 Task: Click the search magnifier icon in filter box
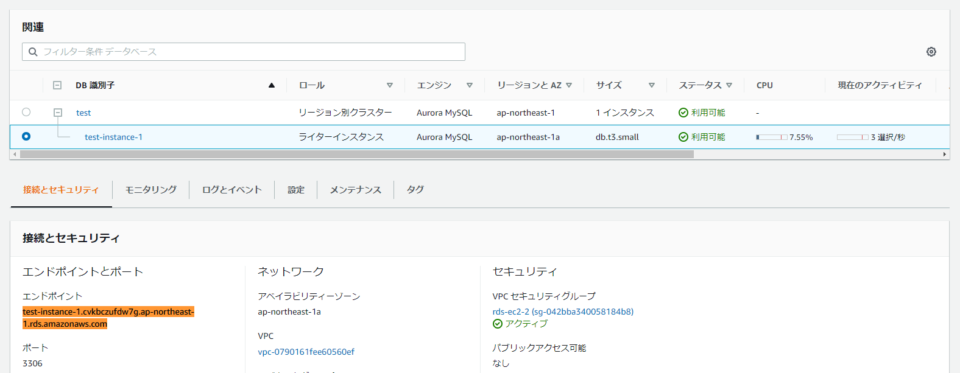33,52
